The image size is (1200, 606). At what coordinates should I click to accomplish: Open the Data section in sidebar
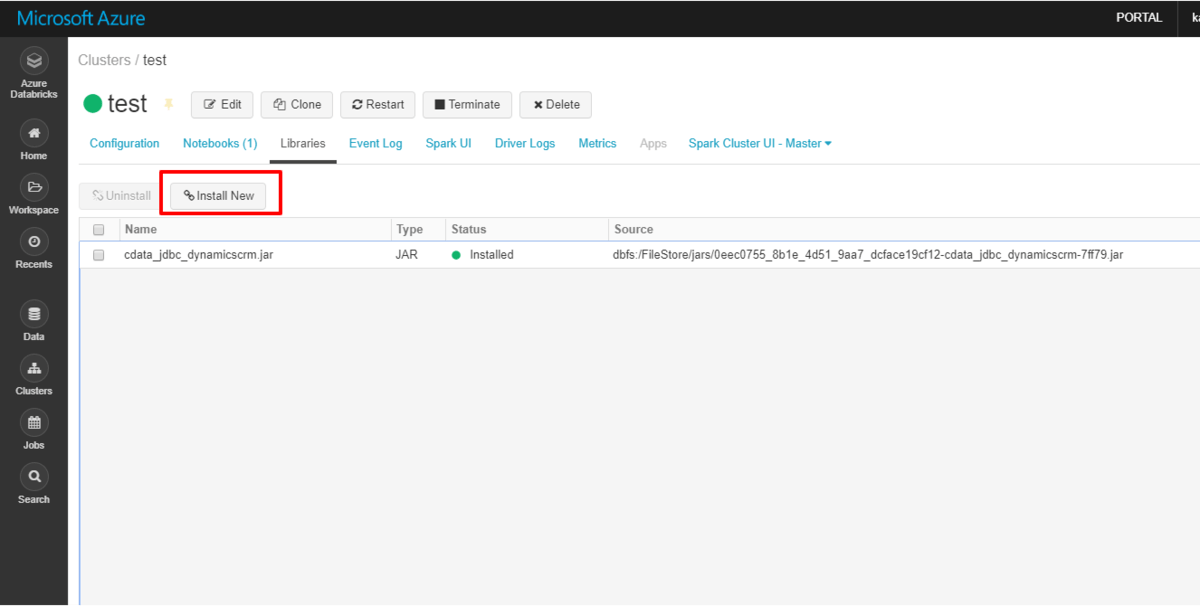tap(34, 314)
